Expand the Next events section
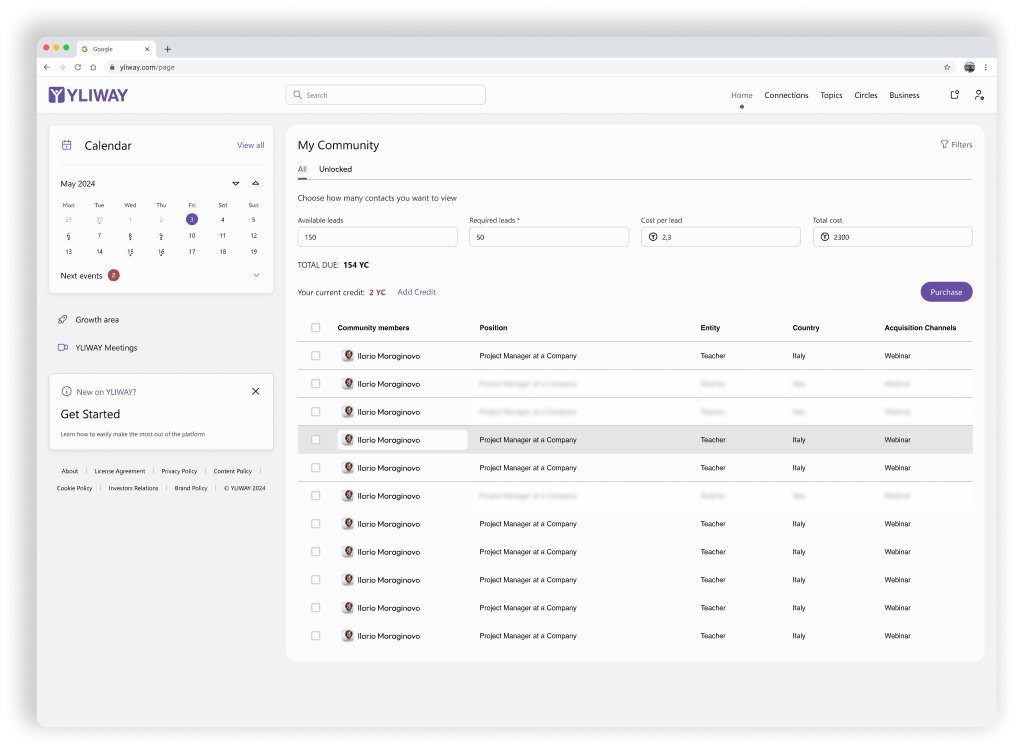The width and height of the screenshot is (1019, 749). pyautogui.click(x=256, y=275)
